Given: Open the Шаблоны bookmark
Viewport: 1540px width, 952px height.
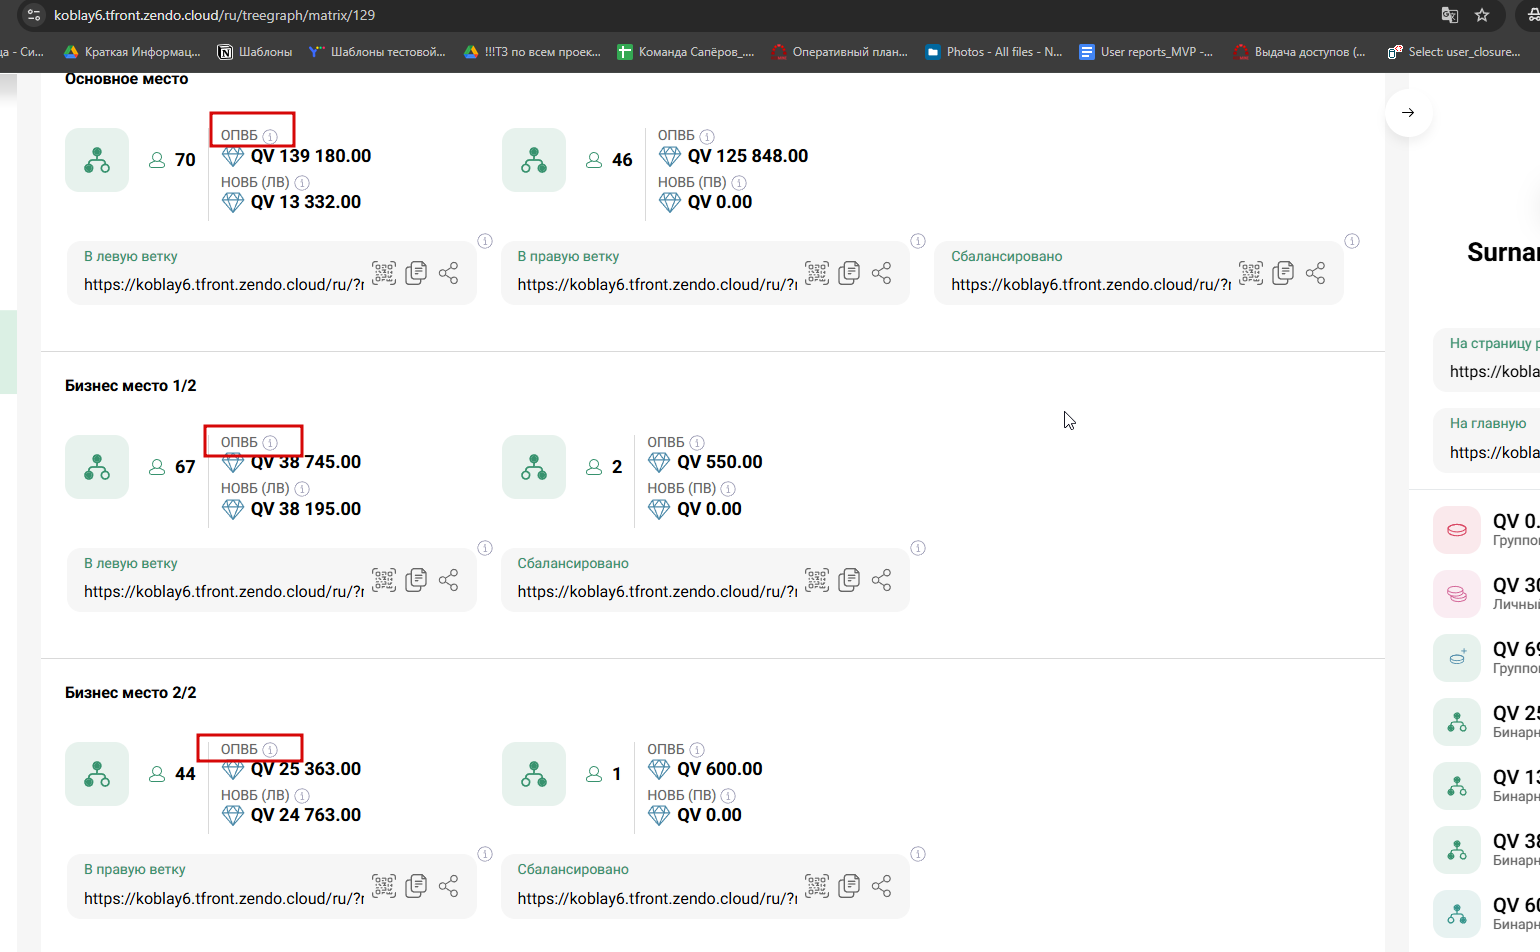Looking at the screenshot, I should (255, 51).
